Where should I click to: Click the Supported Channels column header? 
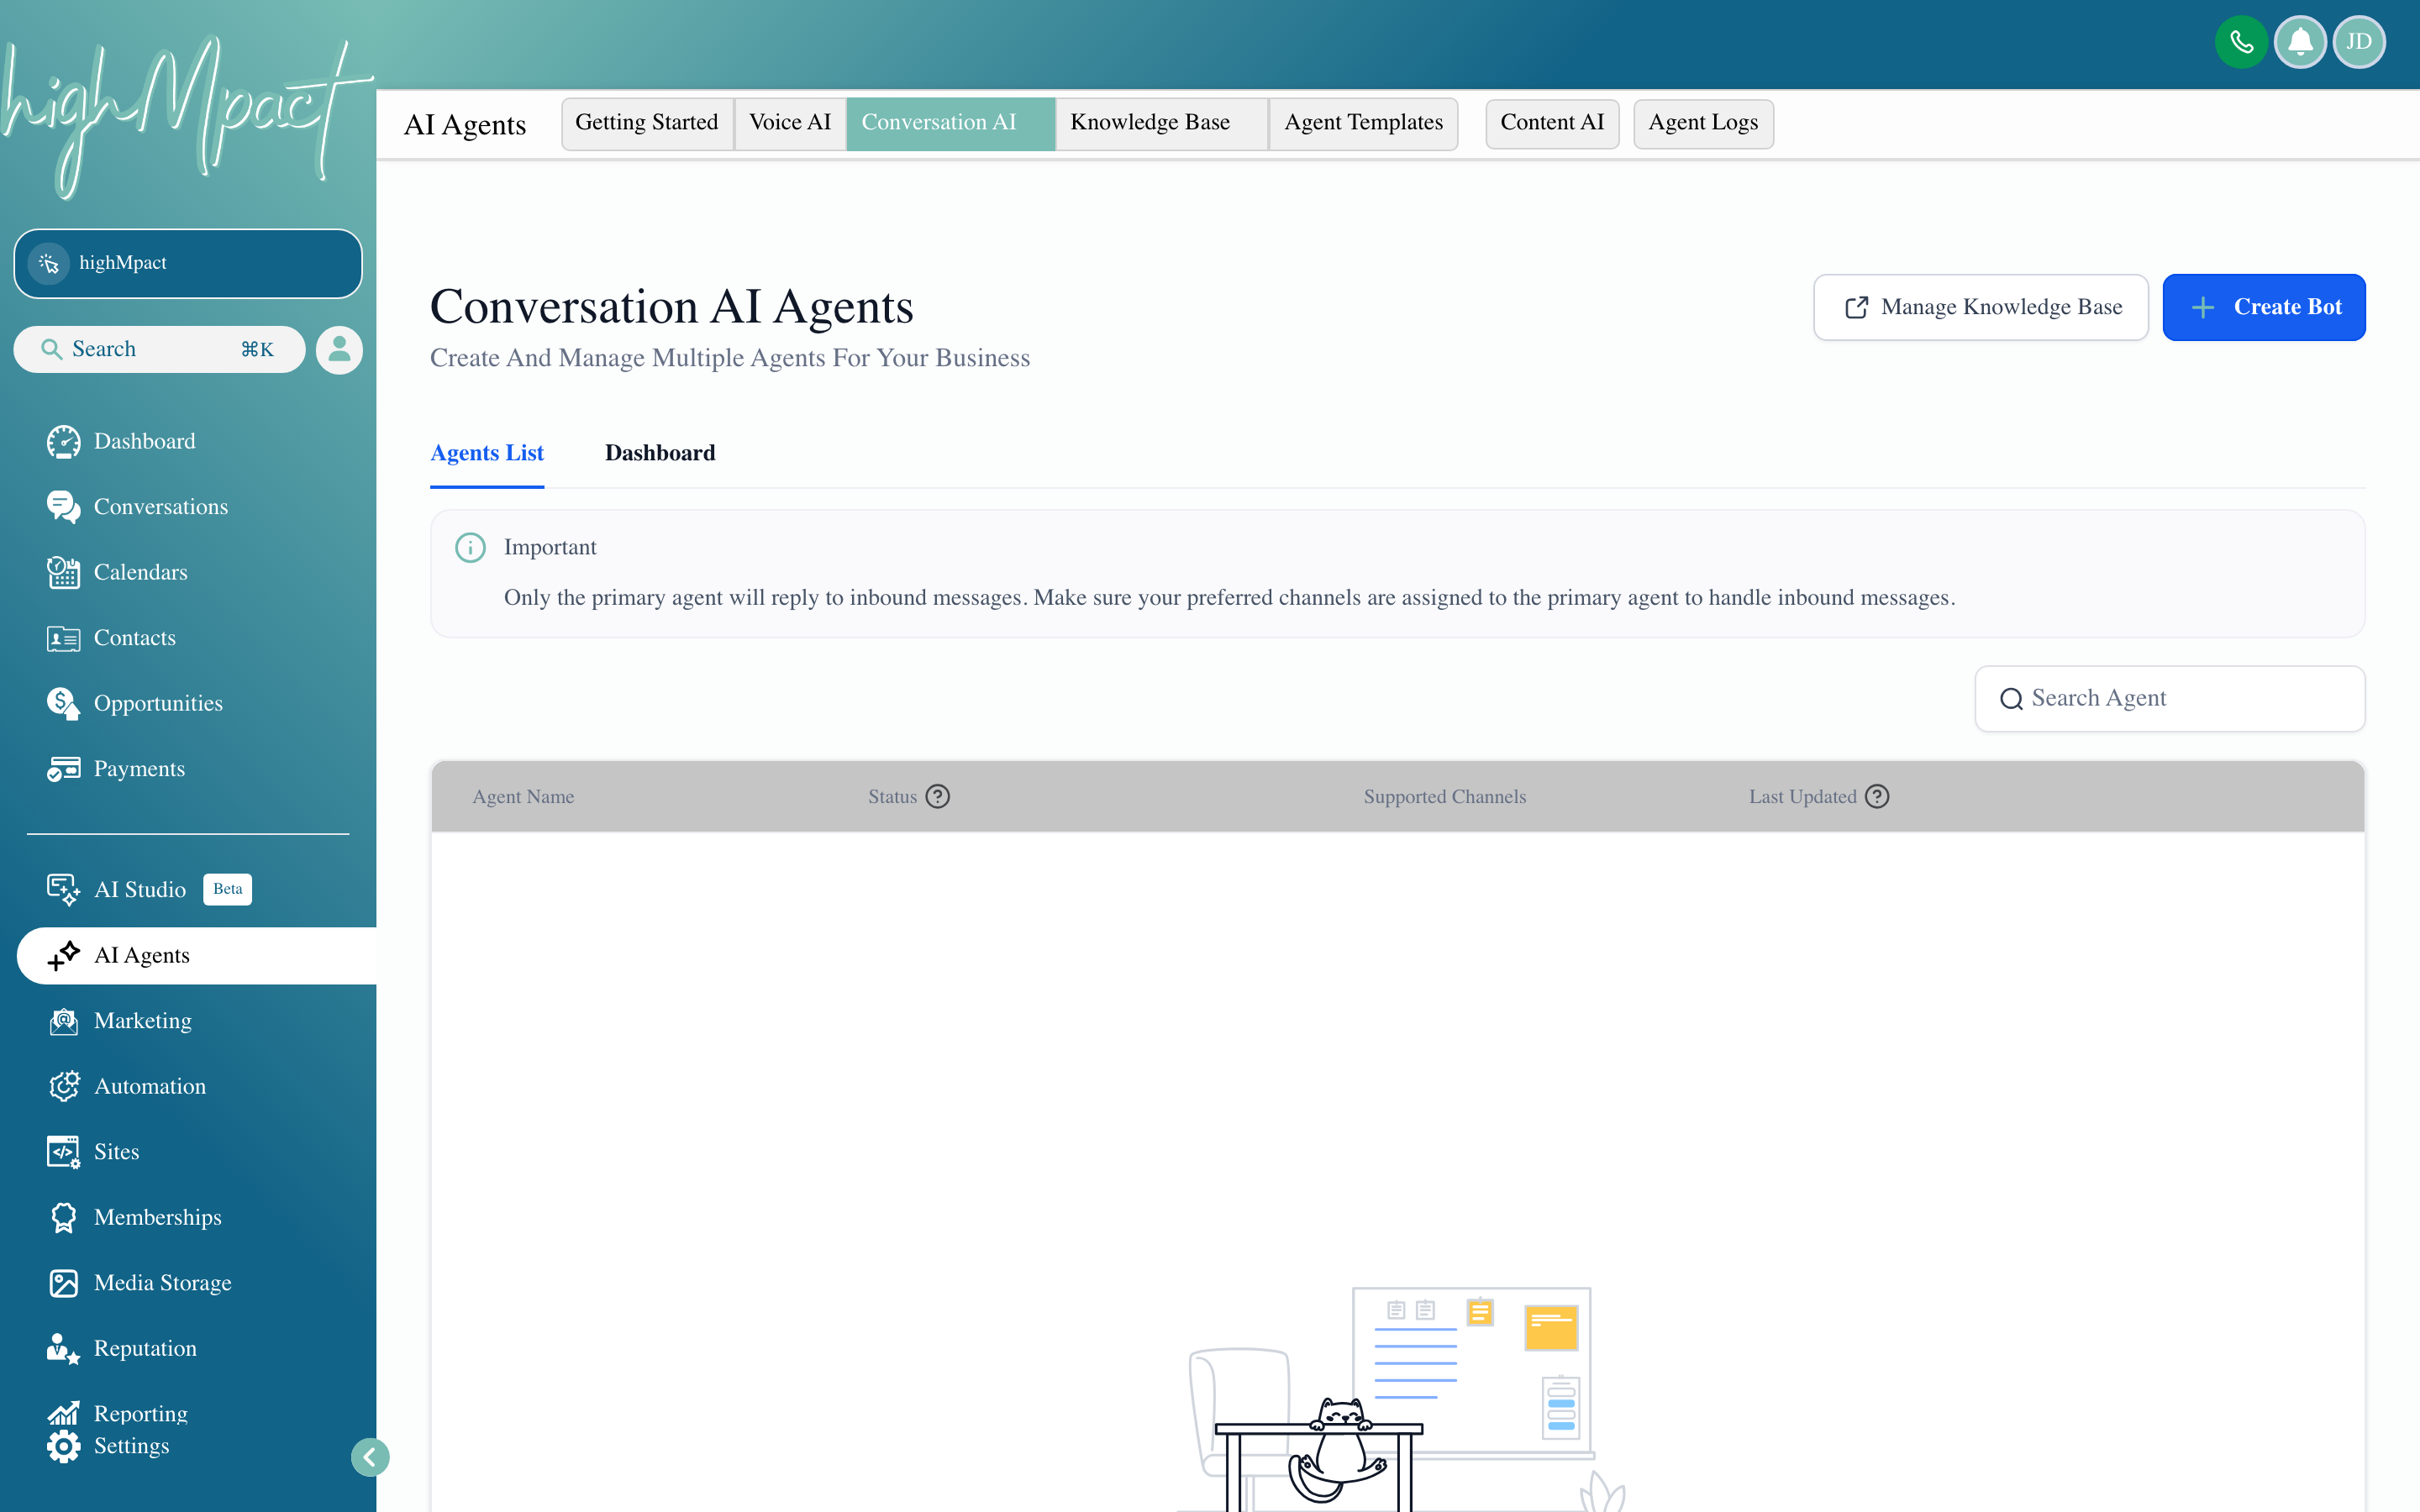click(x=1444, y=797)
